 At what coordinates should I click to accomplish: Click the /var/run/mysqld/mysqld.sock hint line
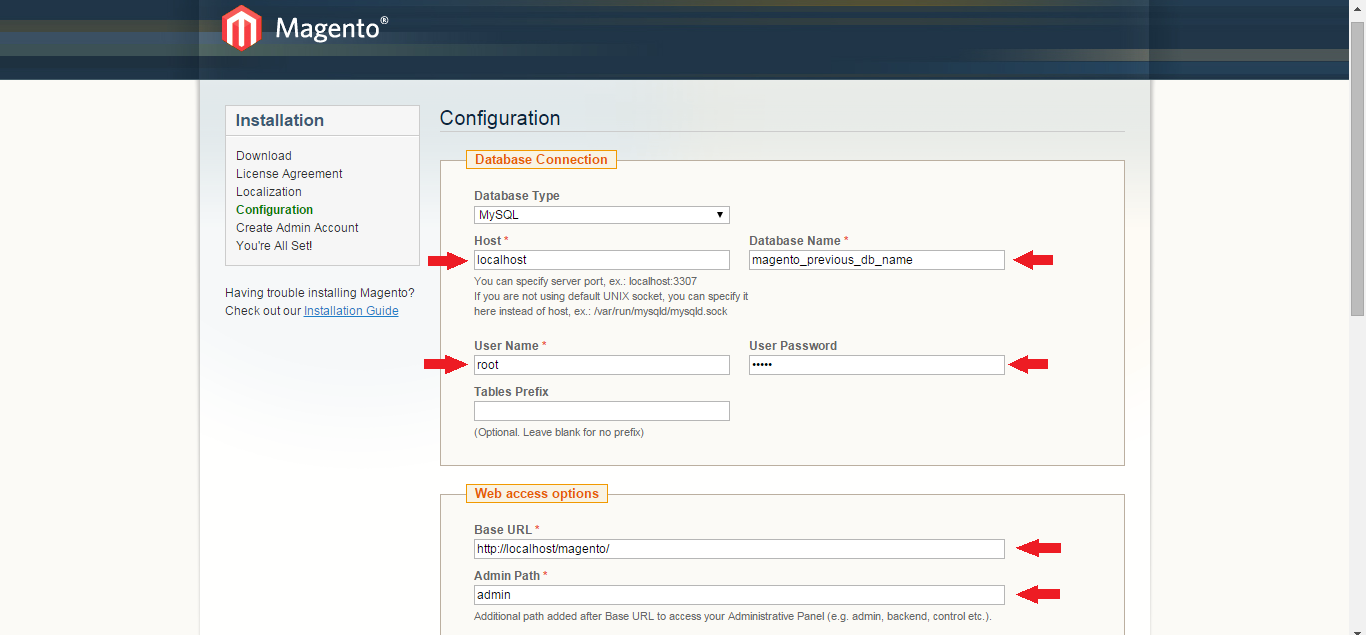click(x=601, y=311)
